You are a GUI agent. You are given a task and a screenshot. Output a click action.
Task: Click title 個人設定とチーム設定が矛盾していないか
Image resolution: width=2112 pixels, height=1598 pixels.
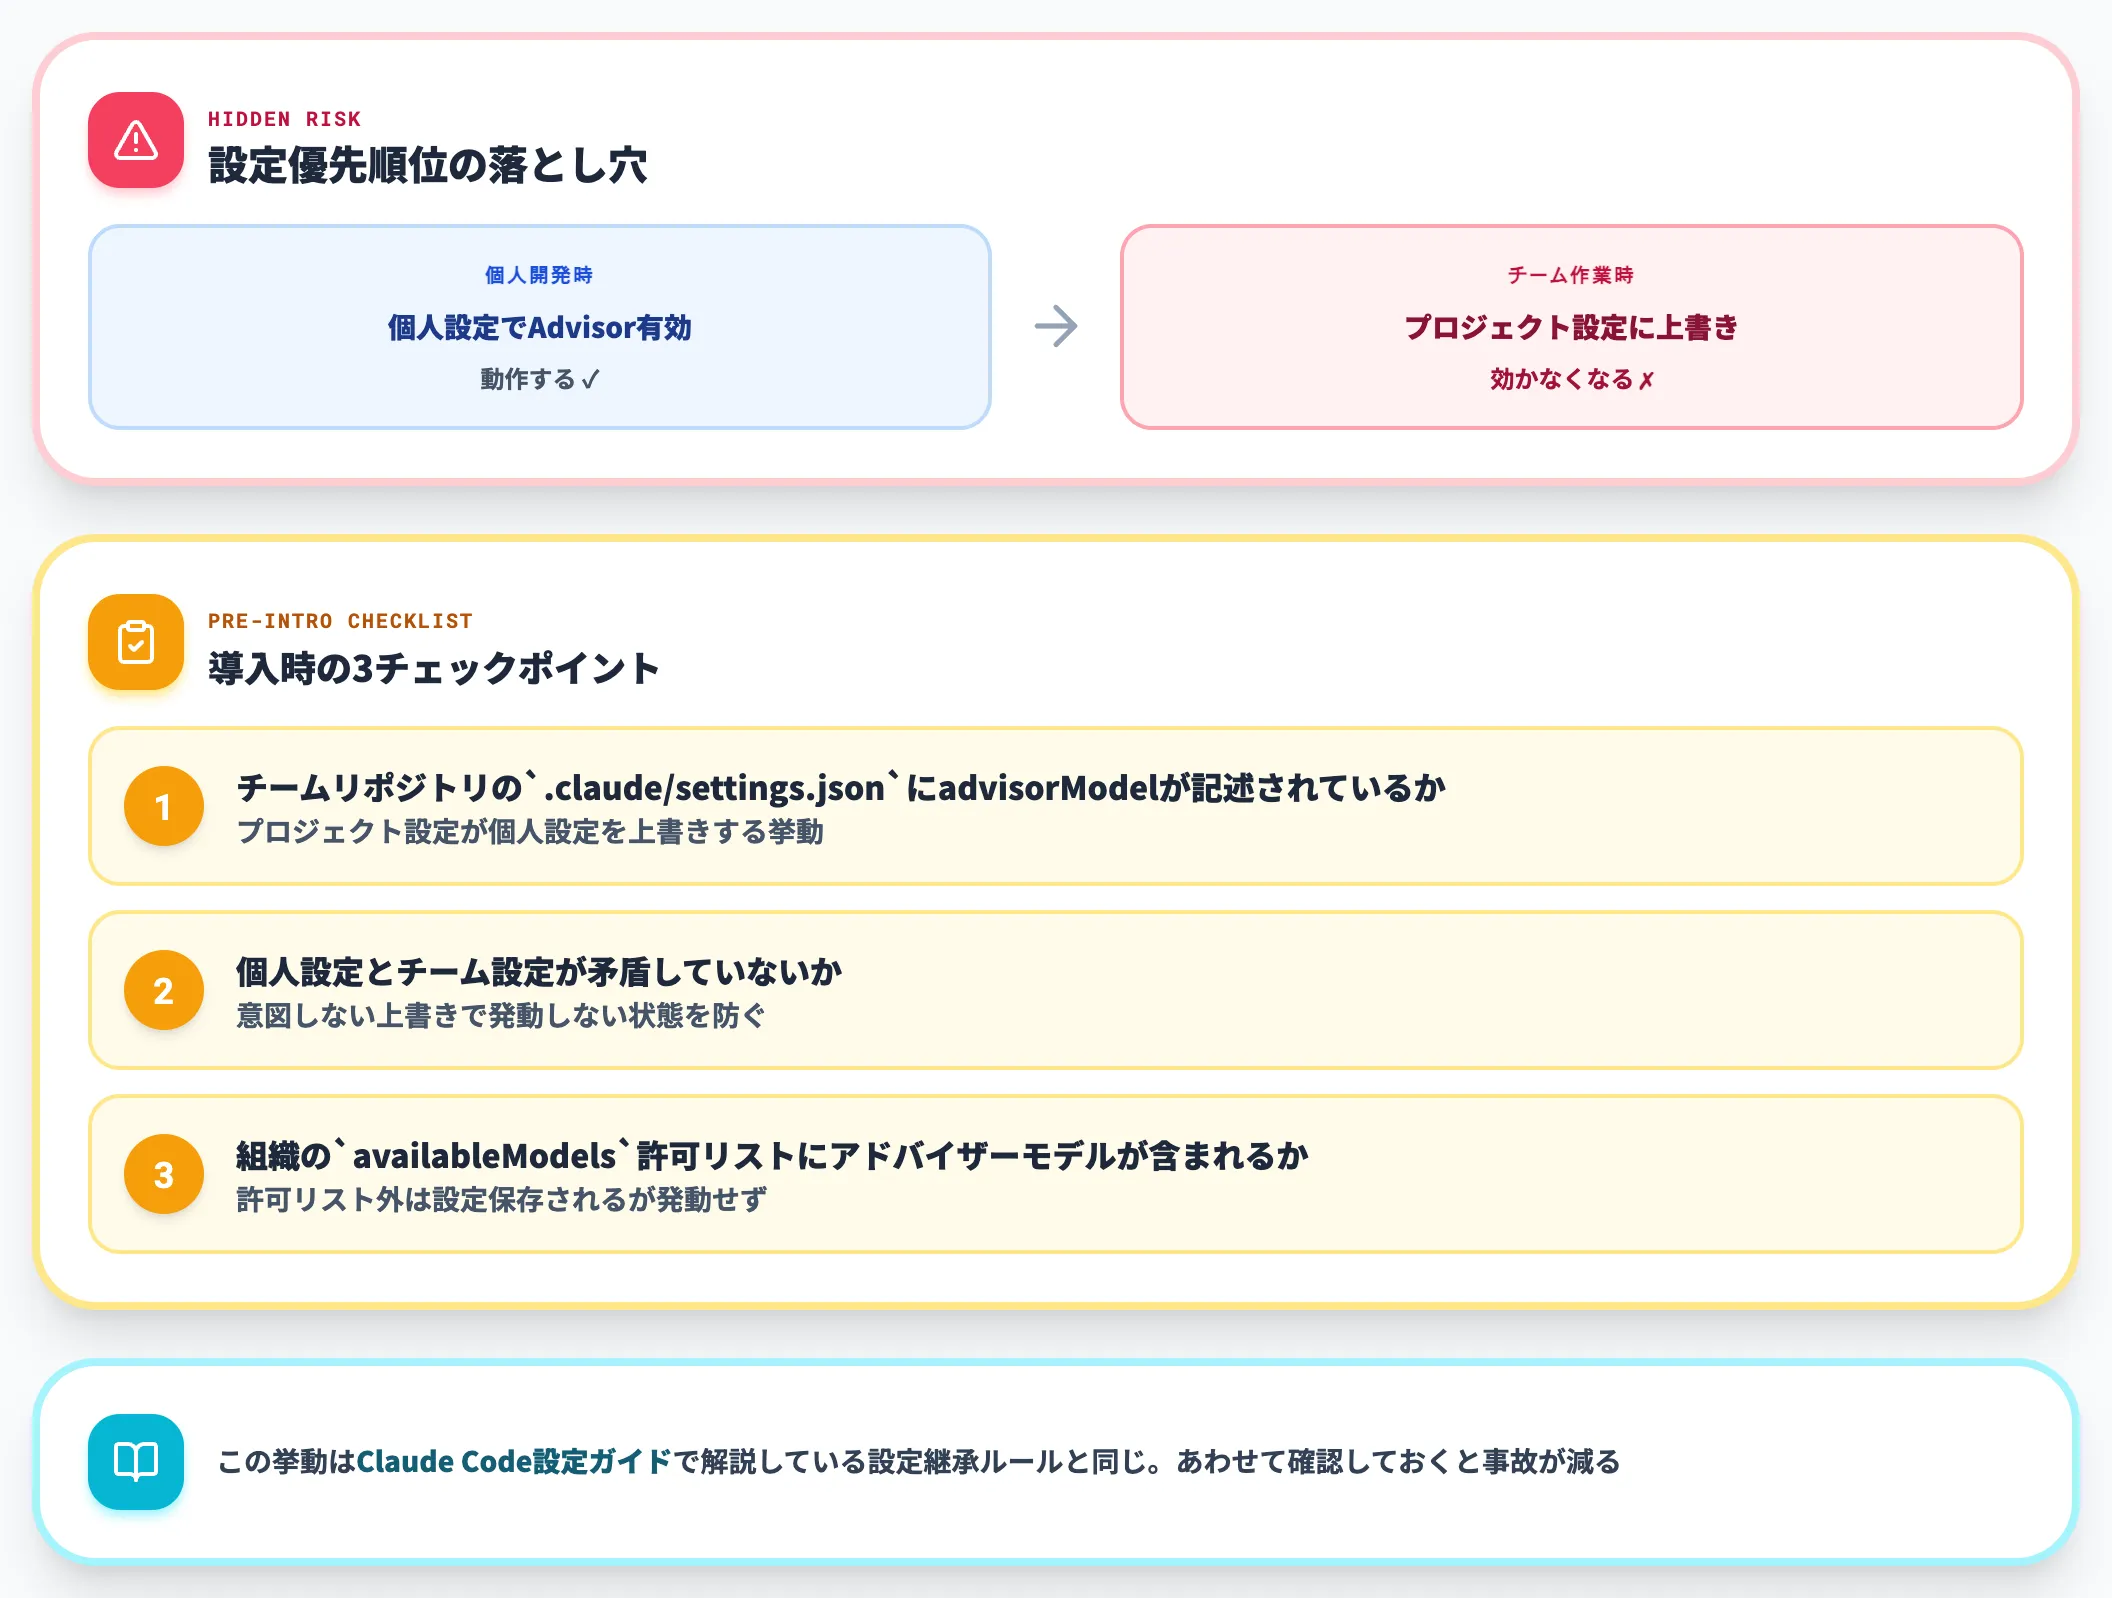coord(539,972)
